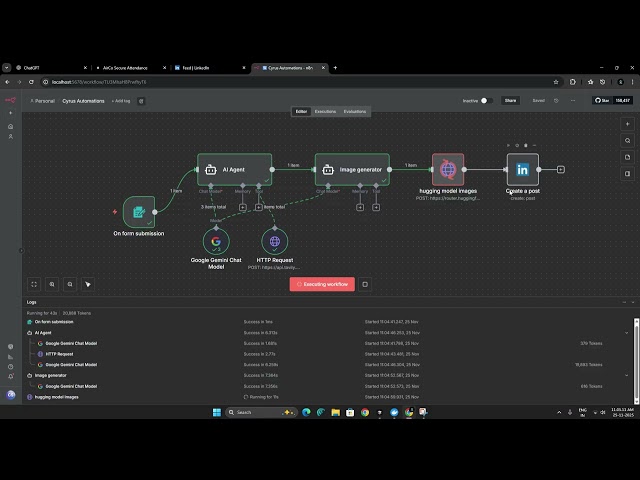Click the Add tag link
The height and width of the screenshot is (480, 640).
[x=121, y=101]
